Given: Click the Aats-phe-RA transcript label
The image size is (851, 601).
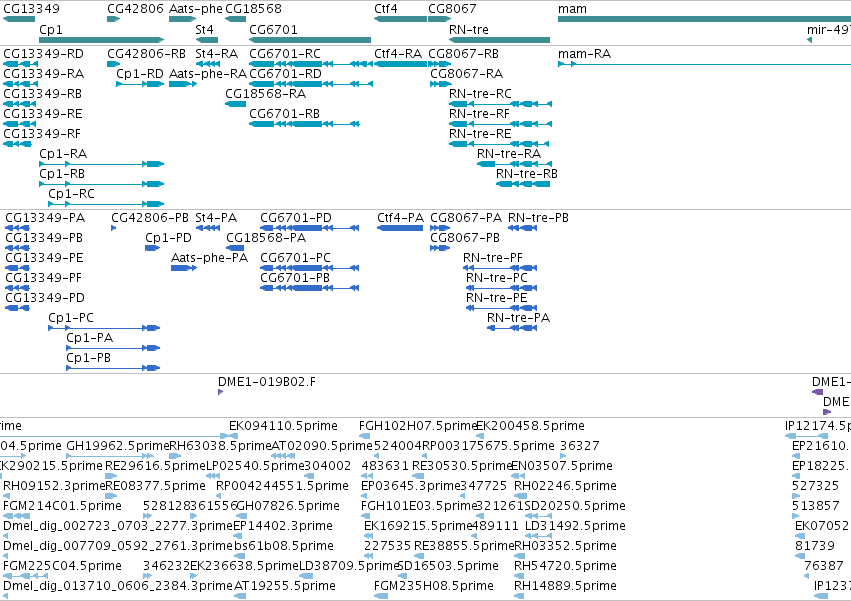Looking at the screenshot, I should tap(208, 73).
